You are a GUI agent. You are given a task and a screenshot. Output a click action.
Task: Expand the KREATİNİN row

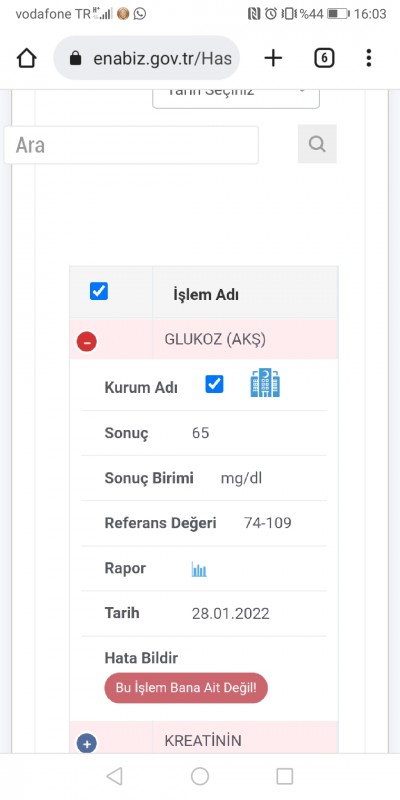click(x=87, y=743)
